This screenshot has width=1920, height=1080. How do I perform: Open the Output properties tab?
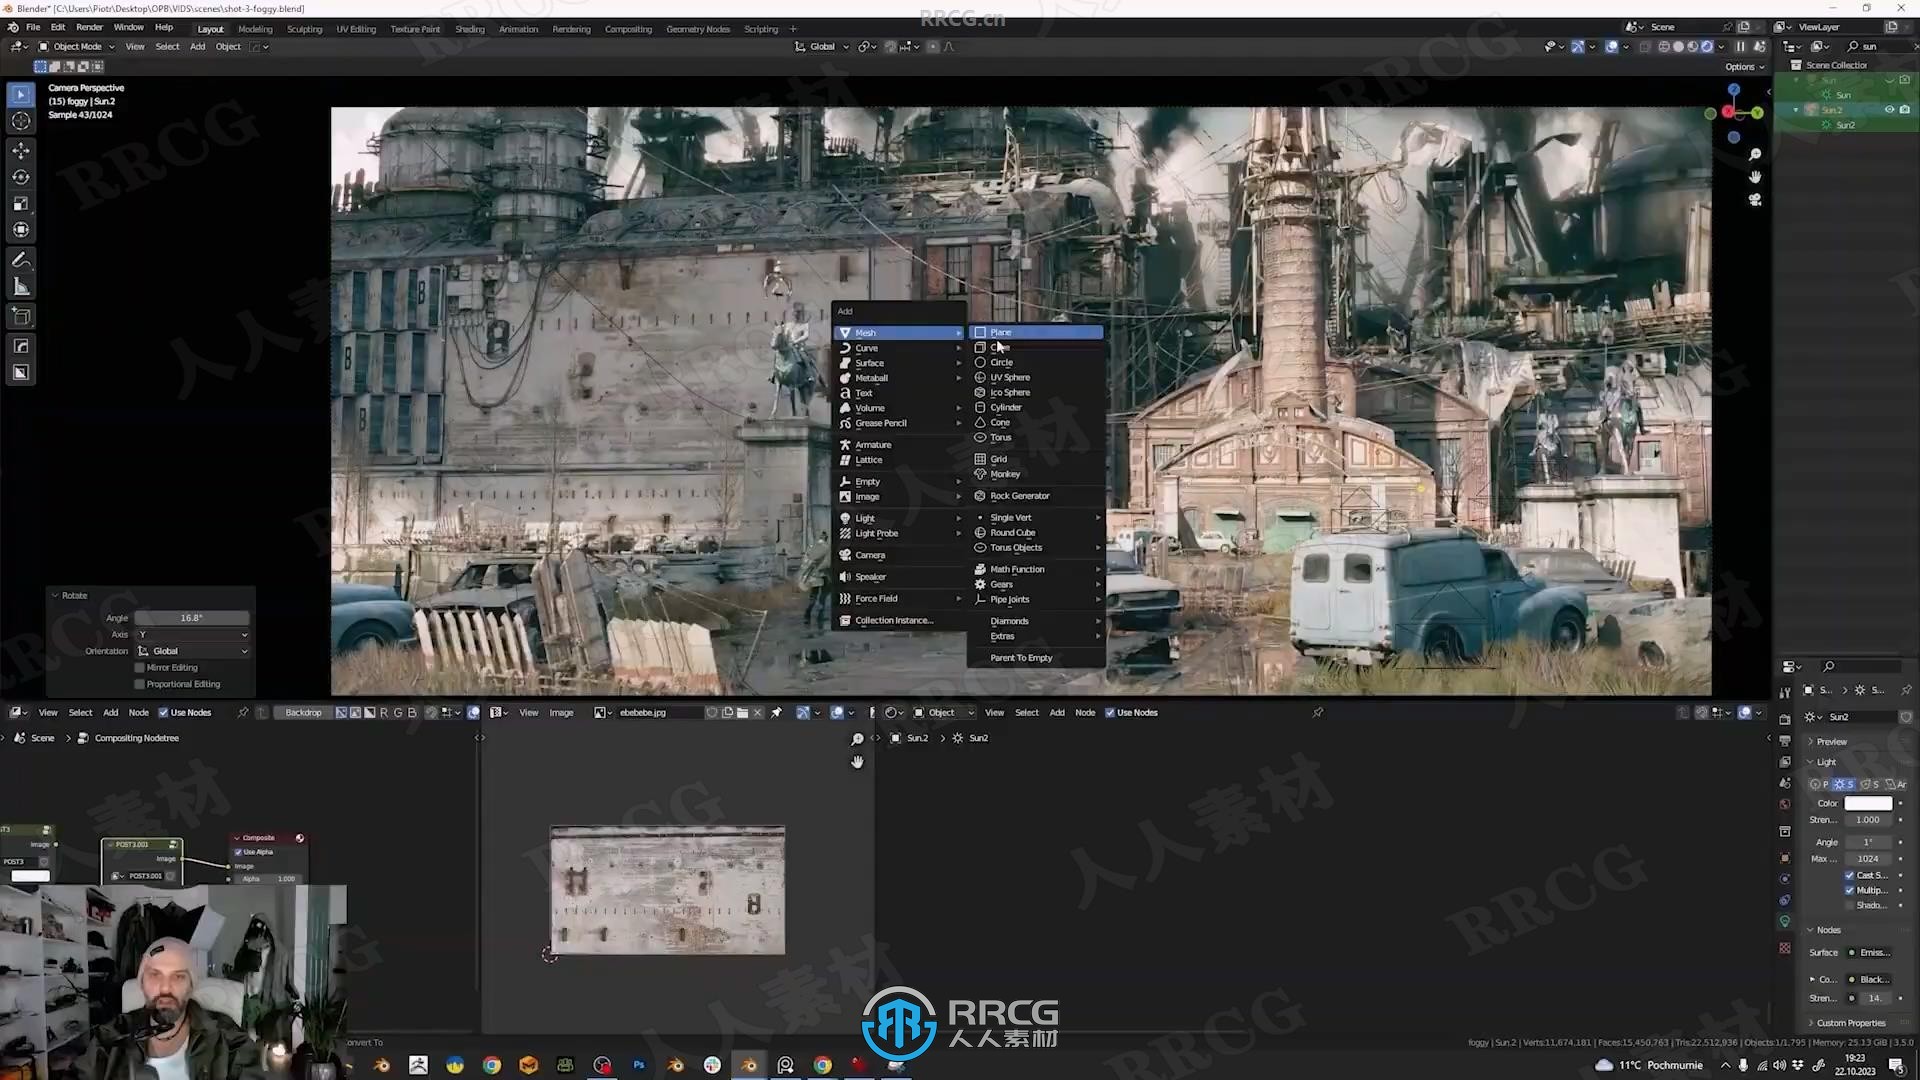pyautogui.click(x=1785, y=741)
